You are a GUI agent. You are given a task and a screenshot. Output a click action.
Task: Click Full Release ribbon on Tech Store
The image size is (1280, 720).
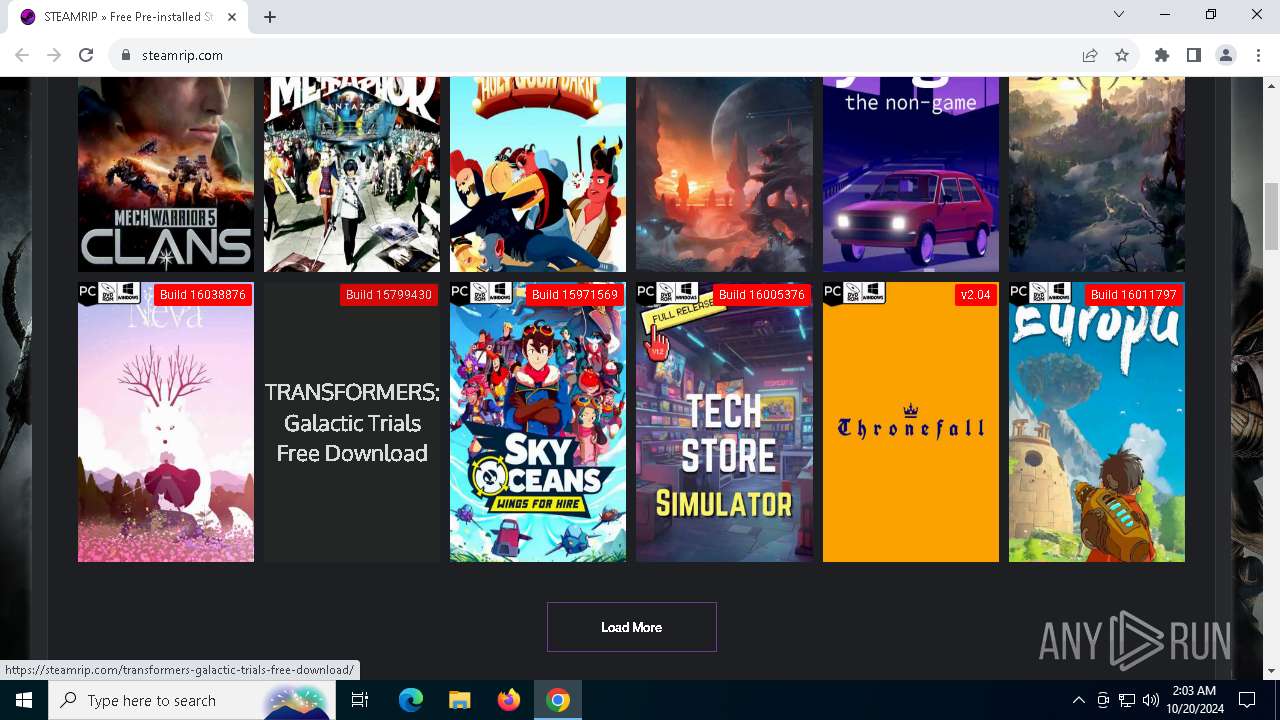click(x=684, y=314)
